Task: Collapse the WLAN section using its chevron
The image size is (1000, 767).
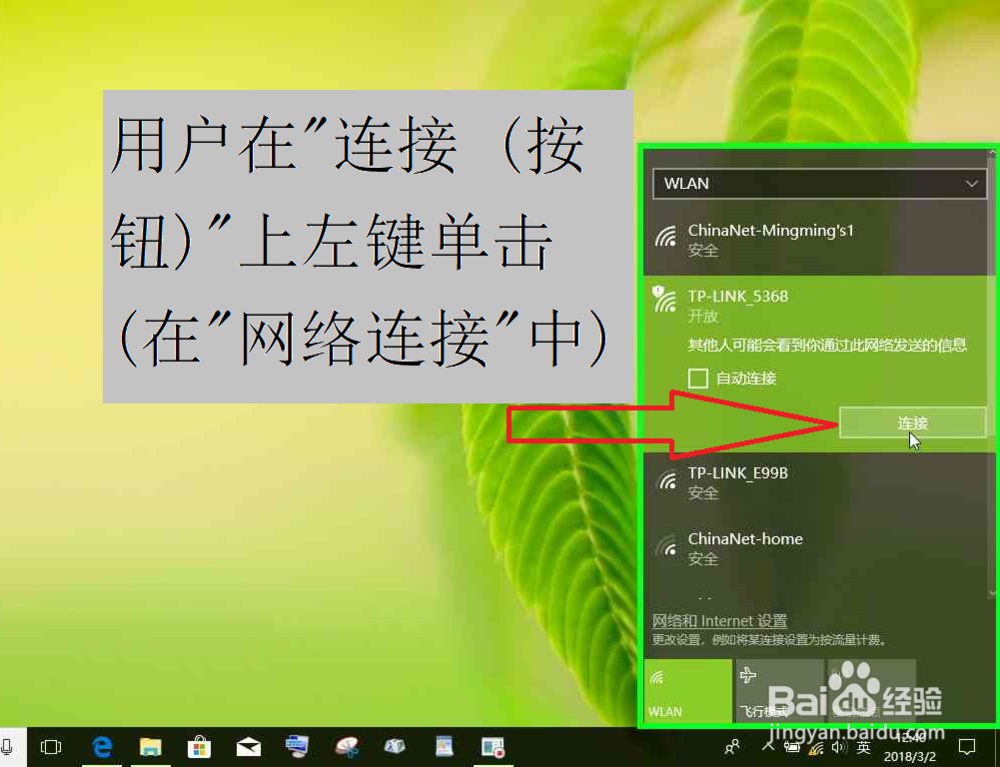Action: click(x=970, y=184)
